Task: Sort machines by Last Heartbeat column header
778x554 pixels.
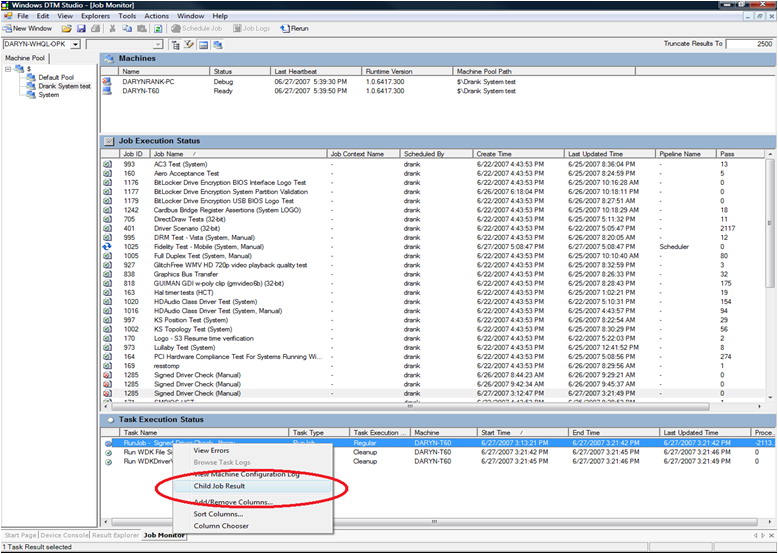Action: (x=316, y=71)
